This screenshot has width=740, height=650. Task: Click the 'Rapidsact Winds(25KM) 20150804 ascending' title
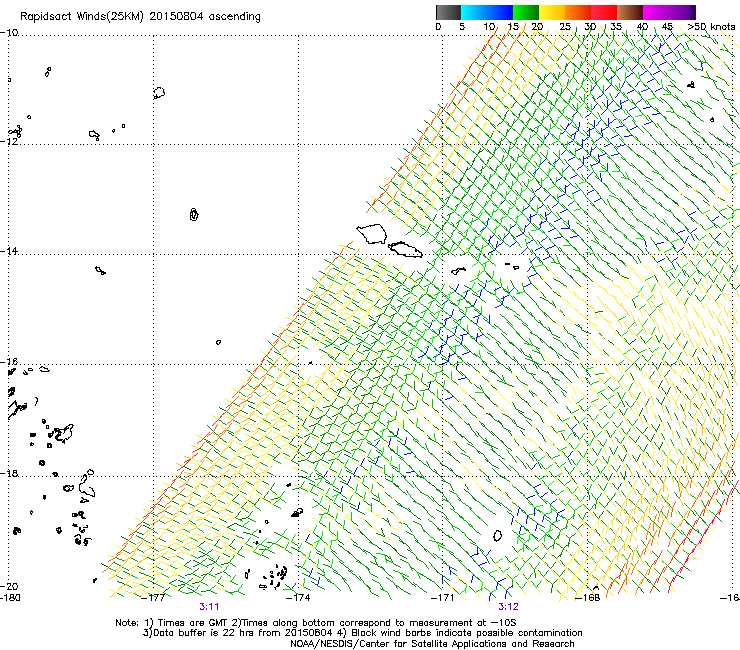coord(140,17)
